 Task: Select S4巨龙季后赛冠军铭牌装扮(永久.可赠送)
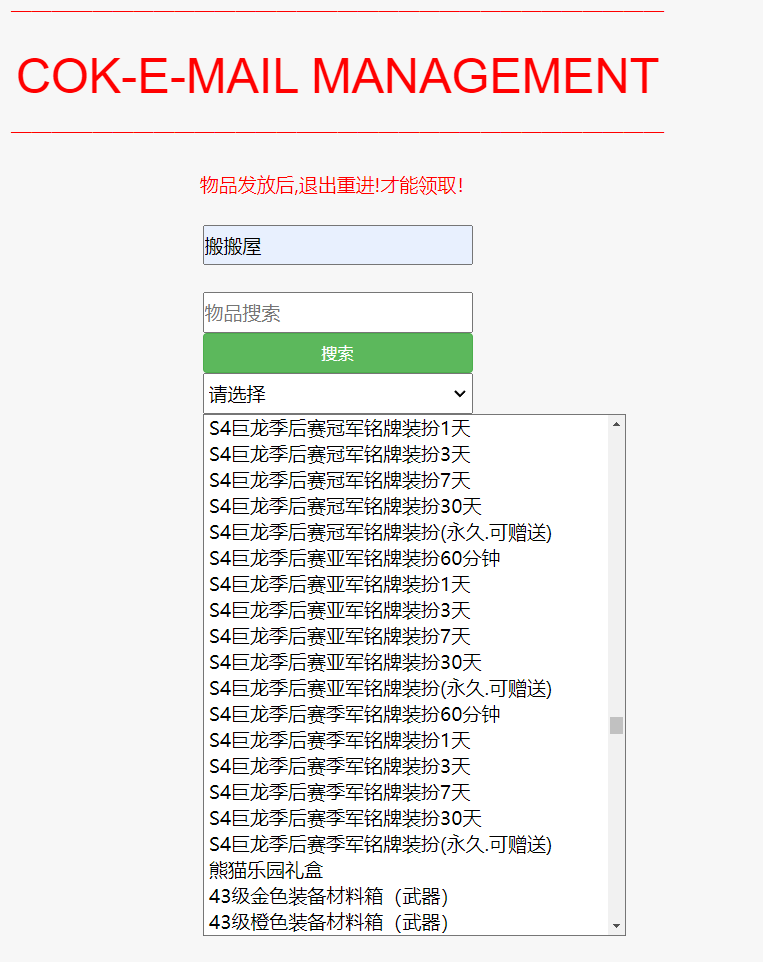click(x=380, y=533)
